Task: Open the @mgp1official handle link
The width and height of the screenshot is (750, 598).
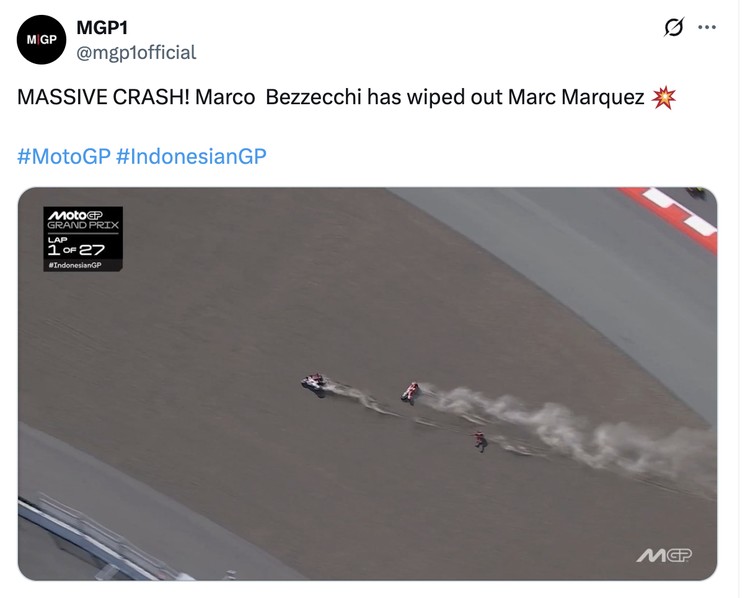Action: (136, 53)
